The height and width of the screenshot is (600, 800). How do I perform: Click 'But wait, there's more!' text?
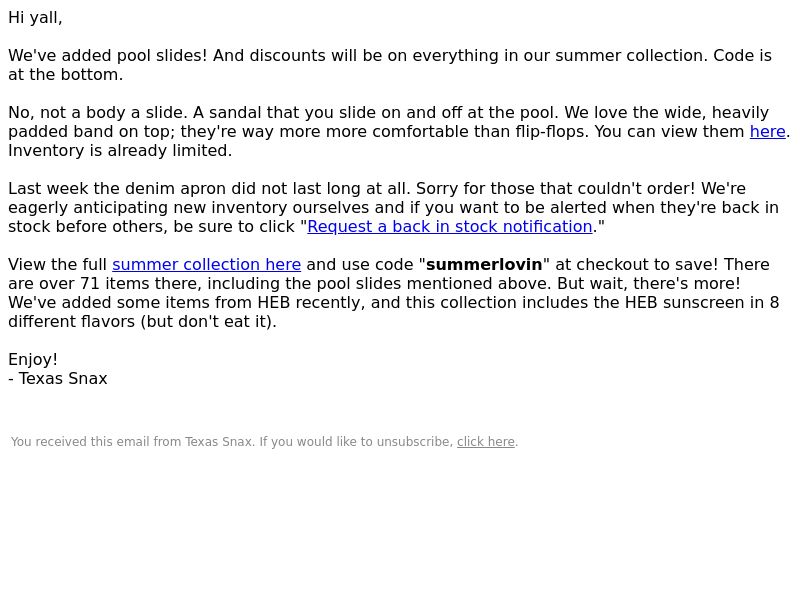(x=648, y=284)
